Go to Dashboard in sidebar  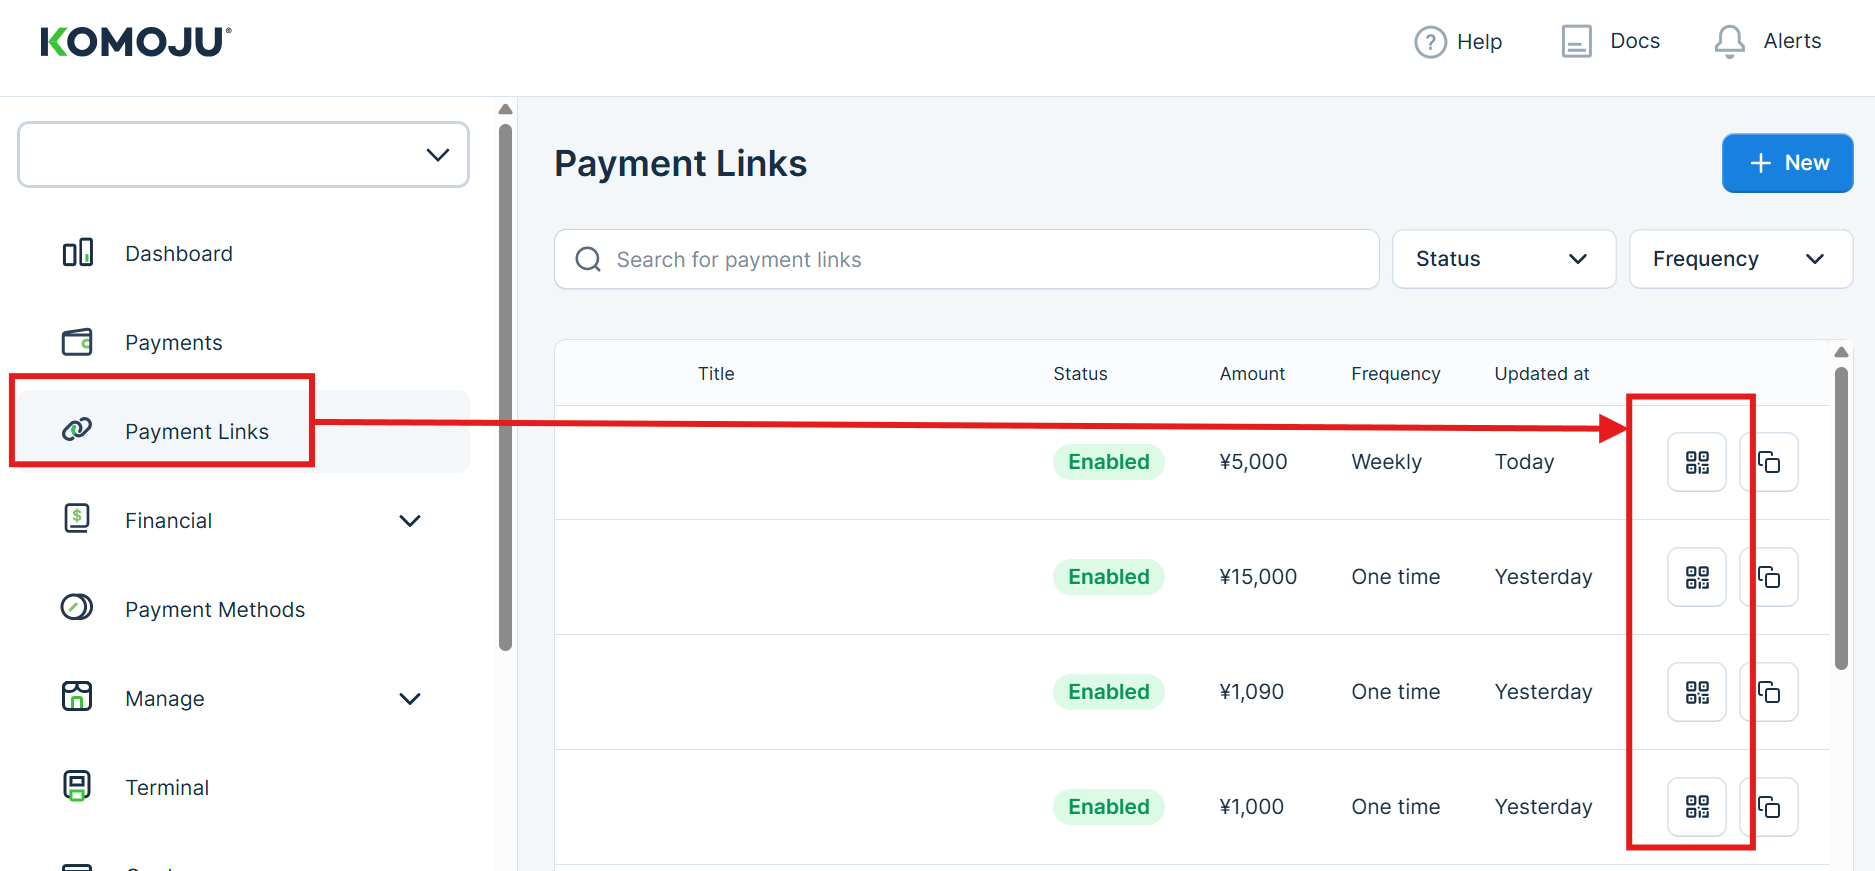178,254
